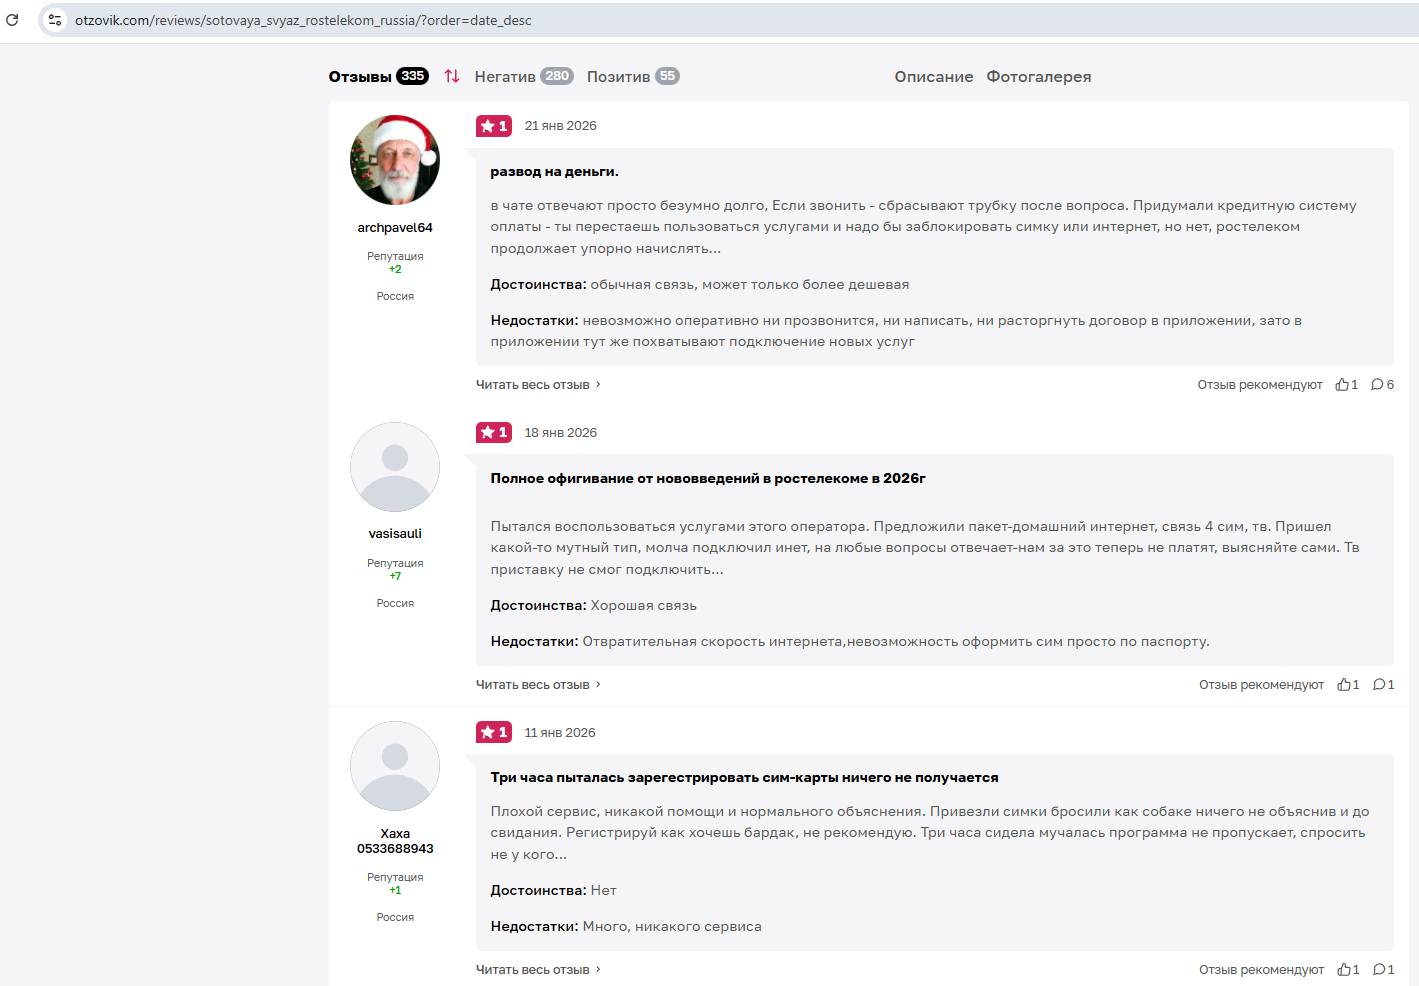Click 'Отзыв рекомендуют' under Хаха's review
Viewport: 1419px width, 986px height.
tap(1261, 970)
